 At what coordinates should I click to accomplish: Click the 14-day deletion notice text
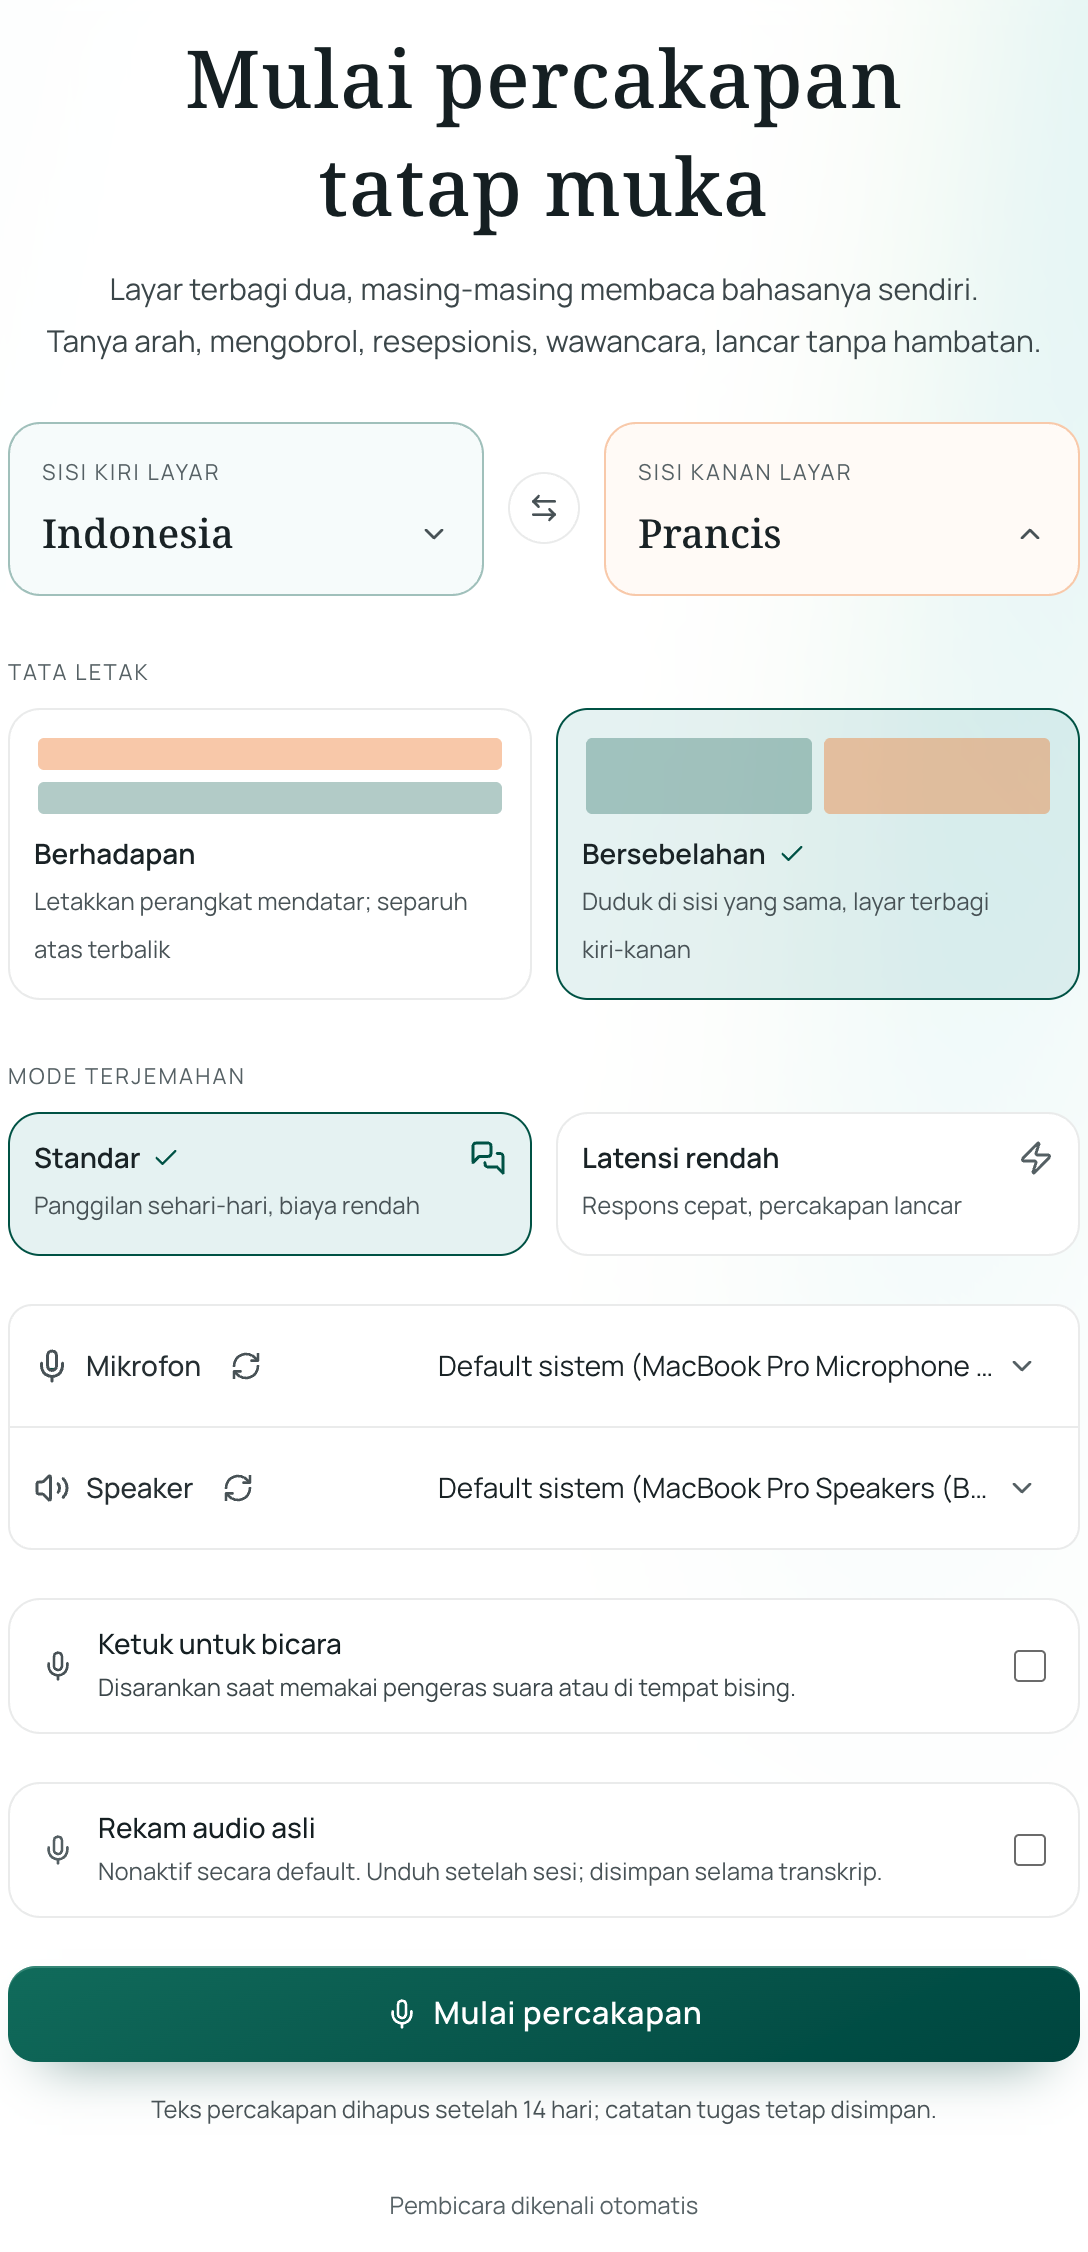point(544,2110)
